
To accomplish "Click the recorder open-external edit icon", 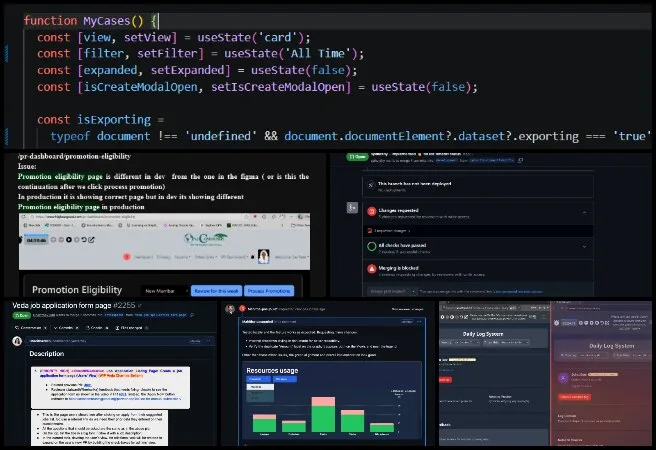I will click(x=91, y=240).
